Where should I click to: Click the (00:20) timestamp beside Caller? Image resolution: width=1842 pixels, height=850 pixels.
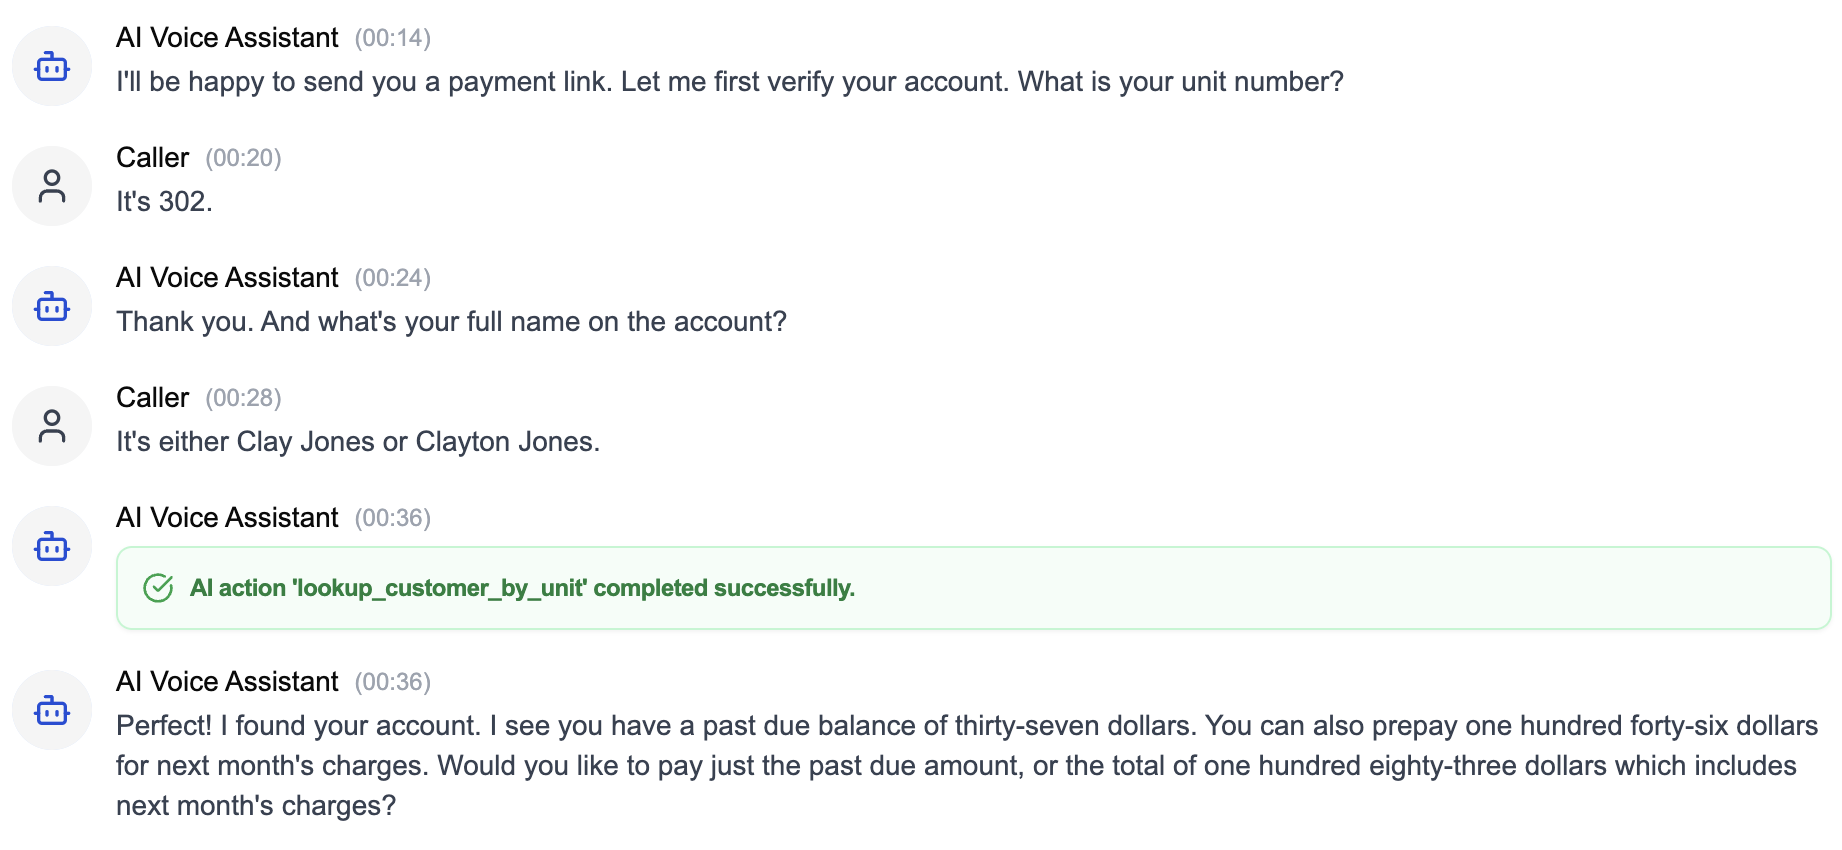click(x=243, y=158)
